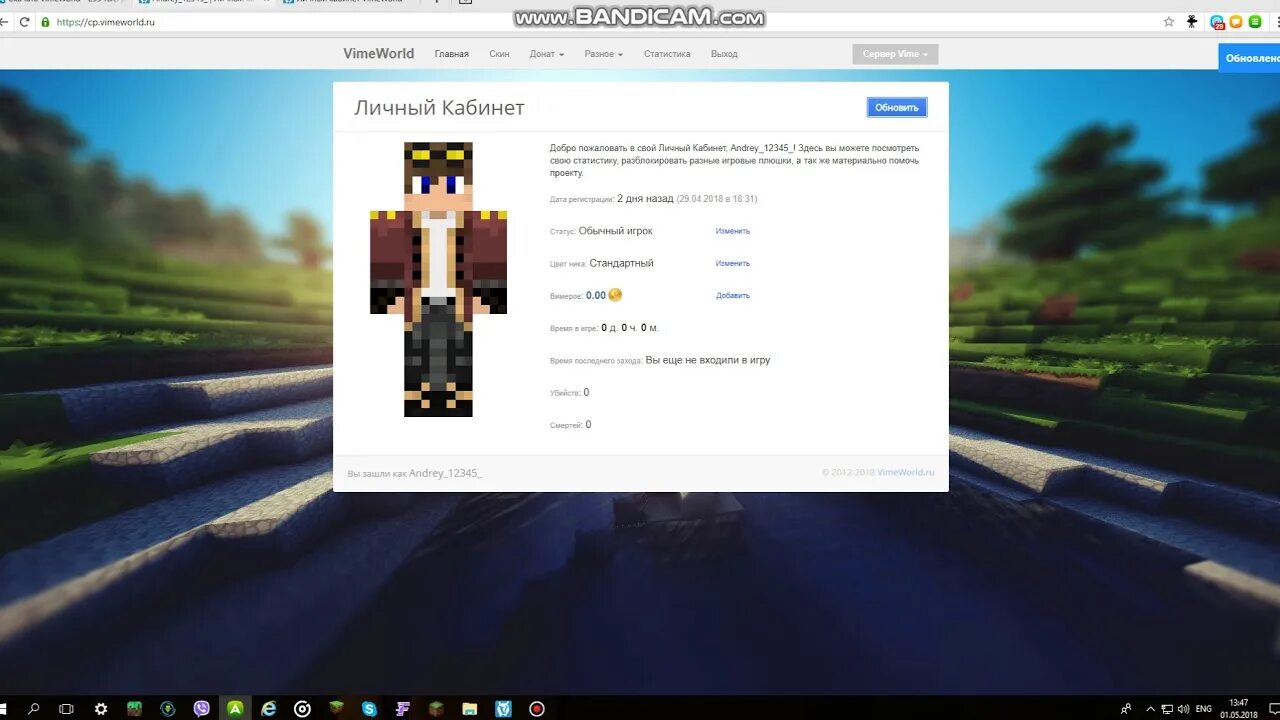Viewport: 1280px width, 720px height.
Task: Open volume control in system tray
Action: (1183, 709)
